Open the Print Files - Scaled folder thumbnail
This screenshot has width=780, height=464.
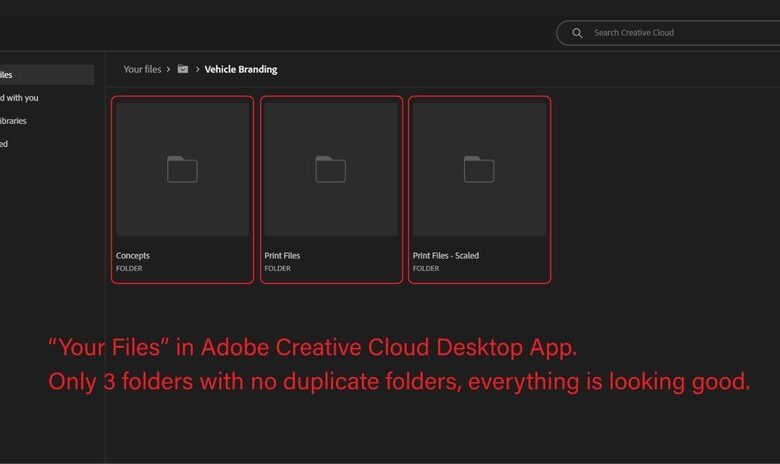click(x=479, y=169)
